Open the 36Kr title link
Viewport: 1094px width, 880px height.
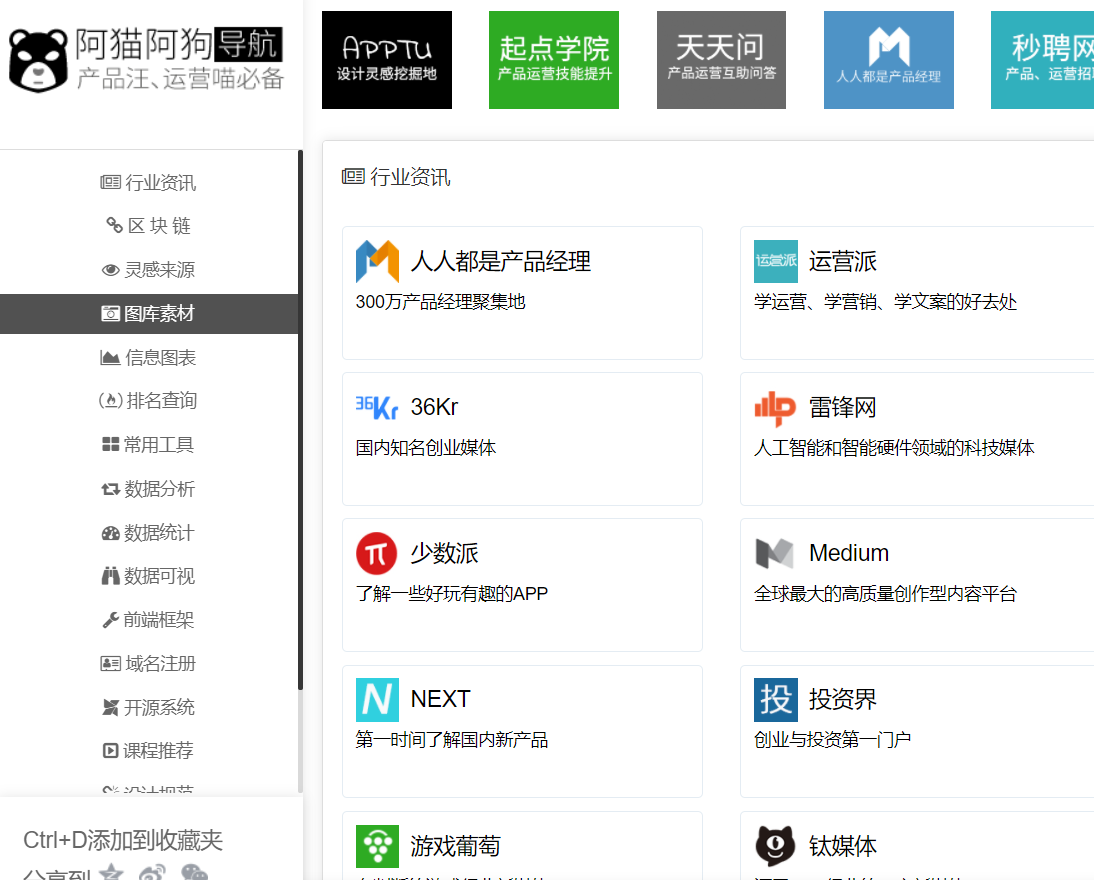tap(434, 407)
